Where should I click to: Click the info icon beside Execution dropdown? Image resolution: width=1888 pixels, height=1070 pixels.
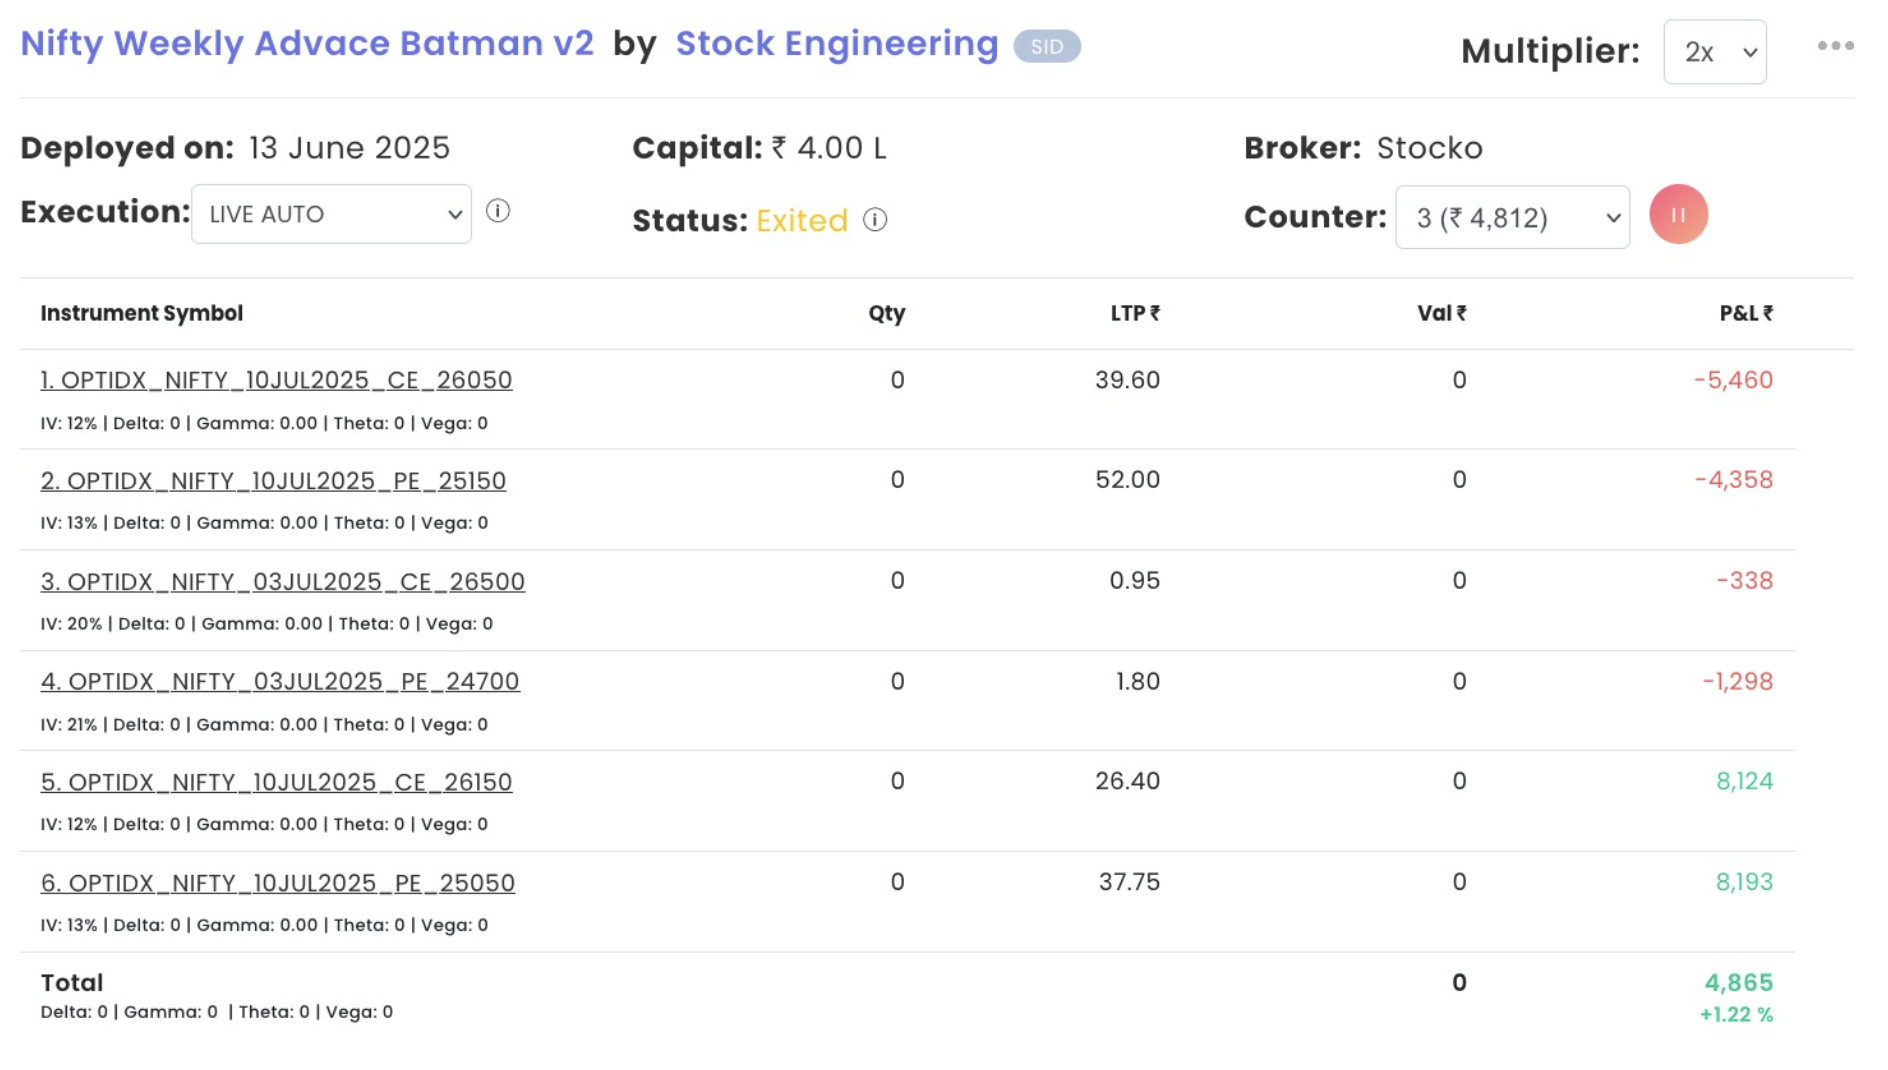(498, 212)
